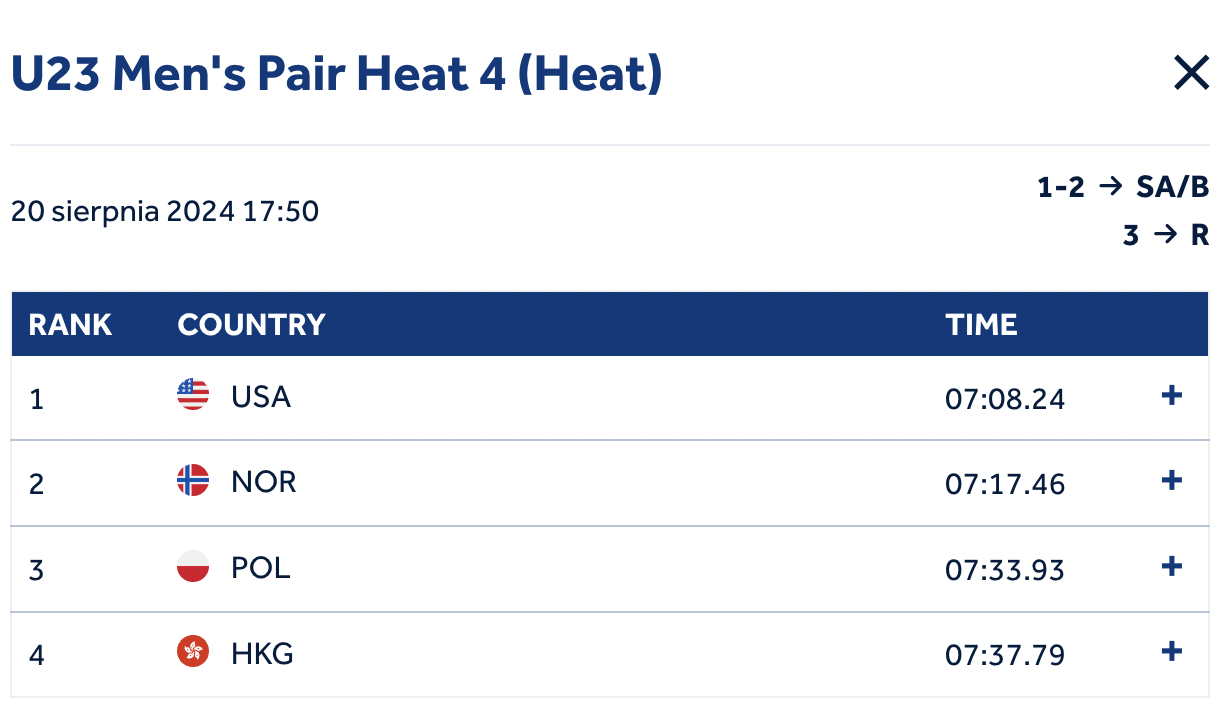
Task: Expand USA crew details with plus icon
Action: pos(1171,396)
